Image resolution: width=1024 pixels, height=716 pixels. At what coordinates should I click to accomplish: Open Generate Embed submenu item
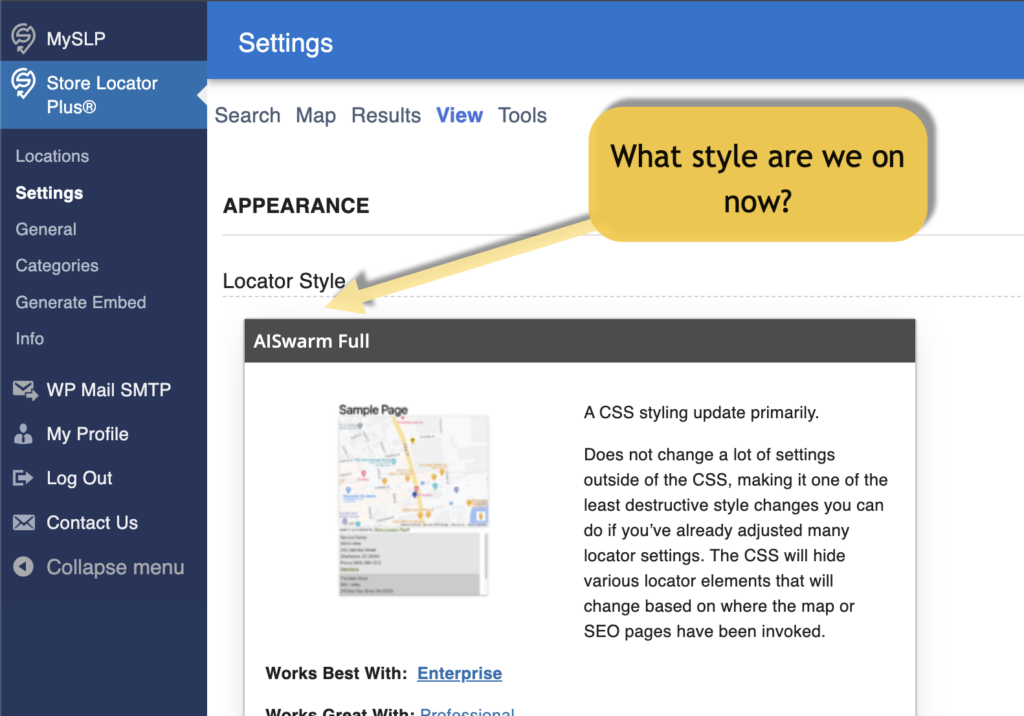click(81, 302)
